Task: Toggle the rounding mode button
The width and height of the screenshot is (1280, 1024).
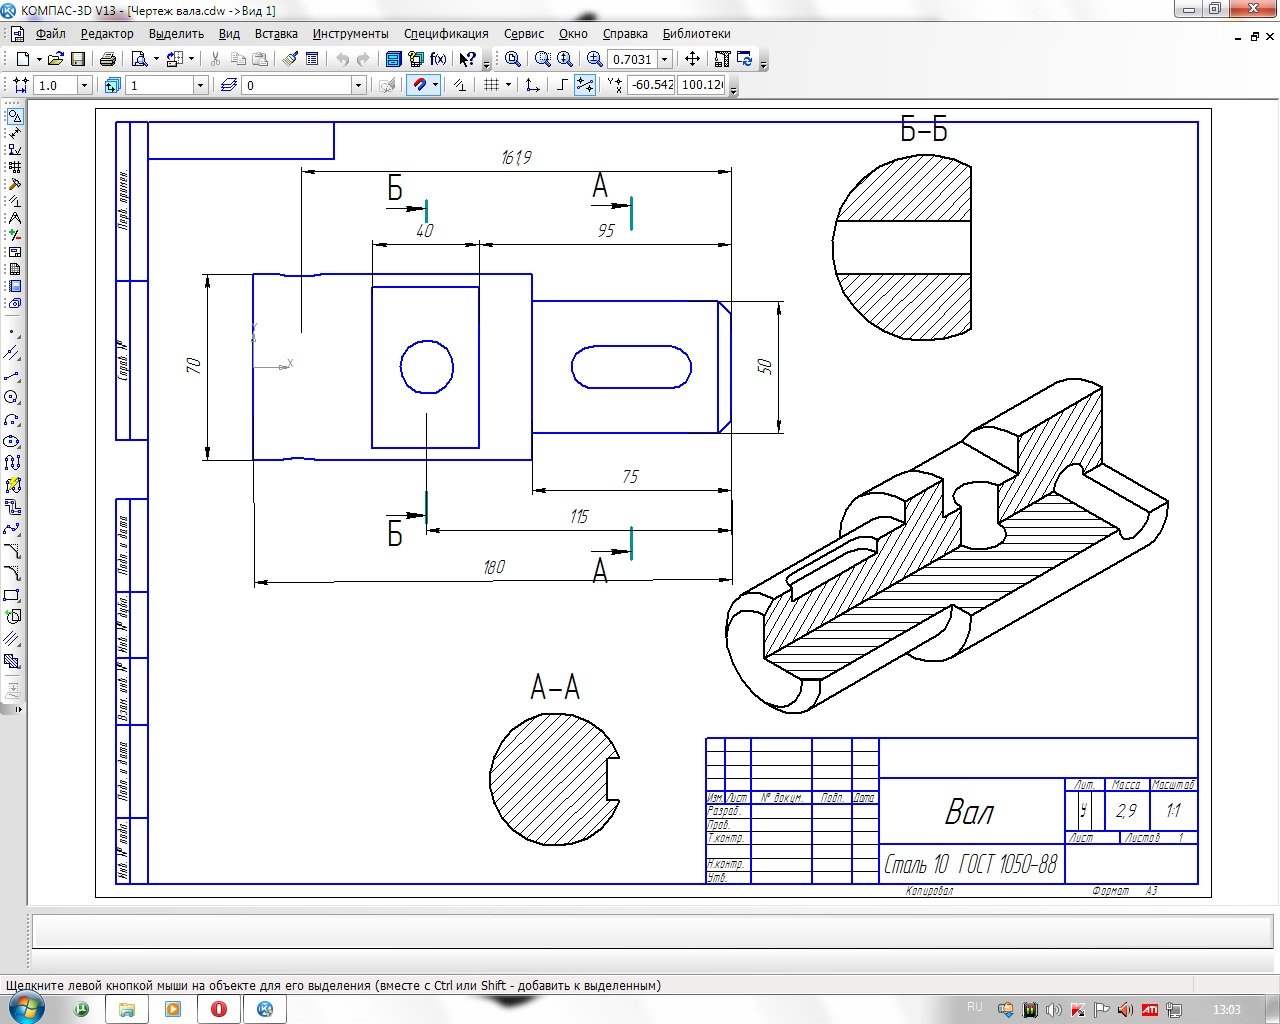Action: 585,85
